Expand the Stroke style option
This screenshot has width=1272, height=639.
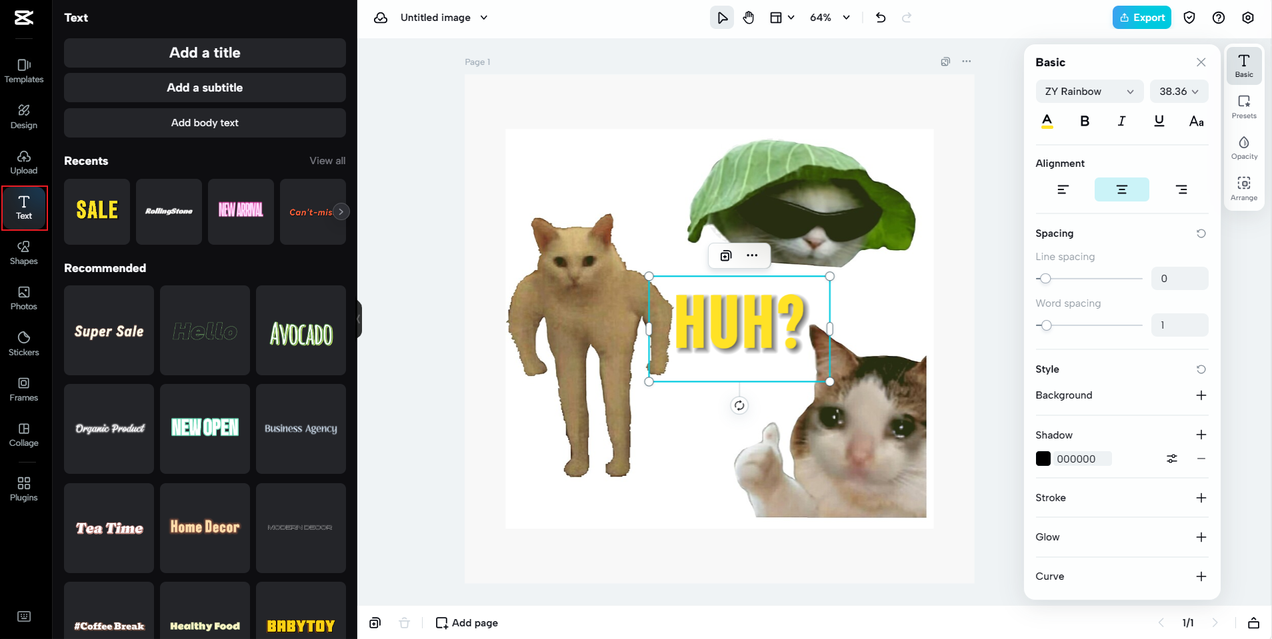1201,498
